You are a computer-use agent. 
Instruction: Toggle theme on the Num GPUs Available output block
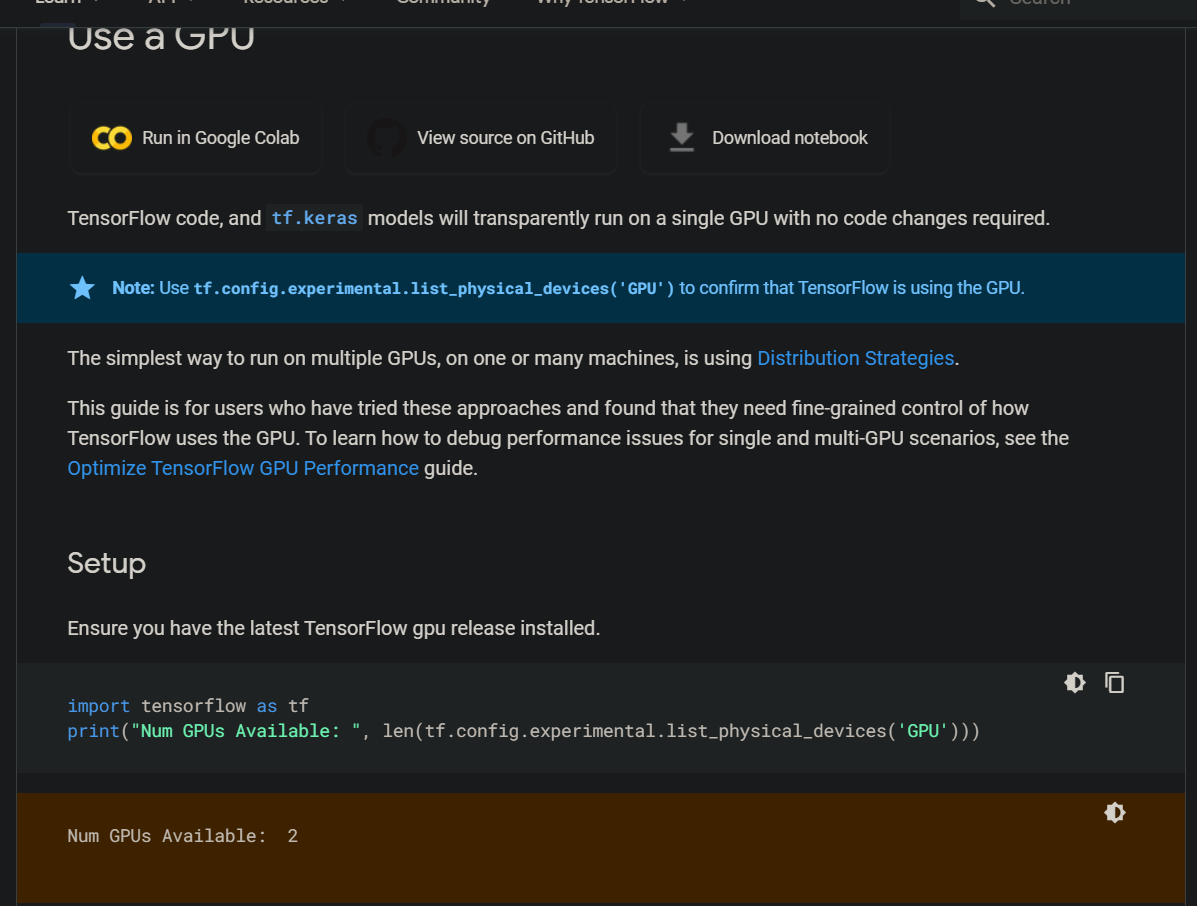(x=1115, y=812)
